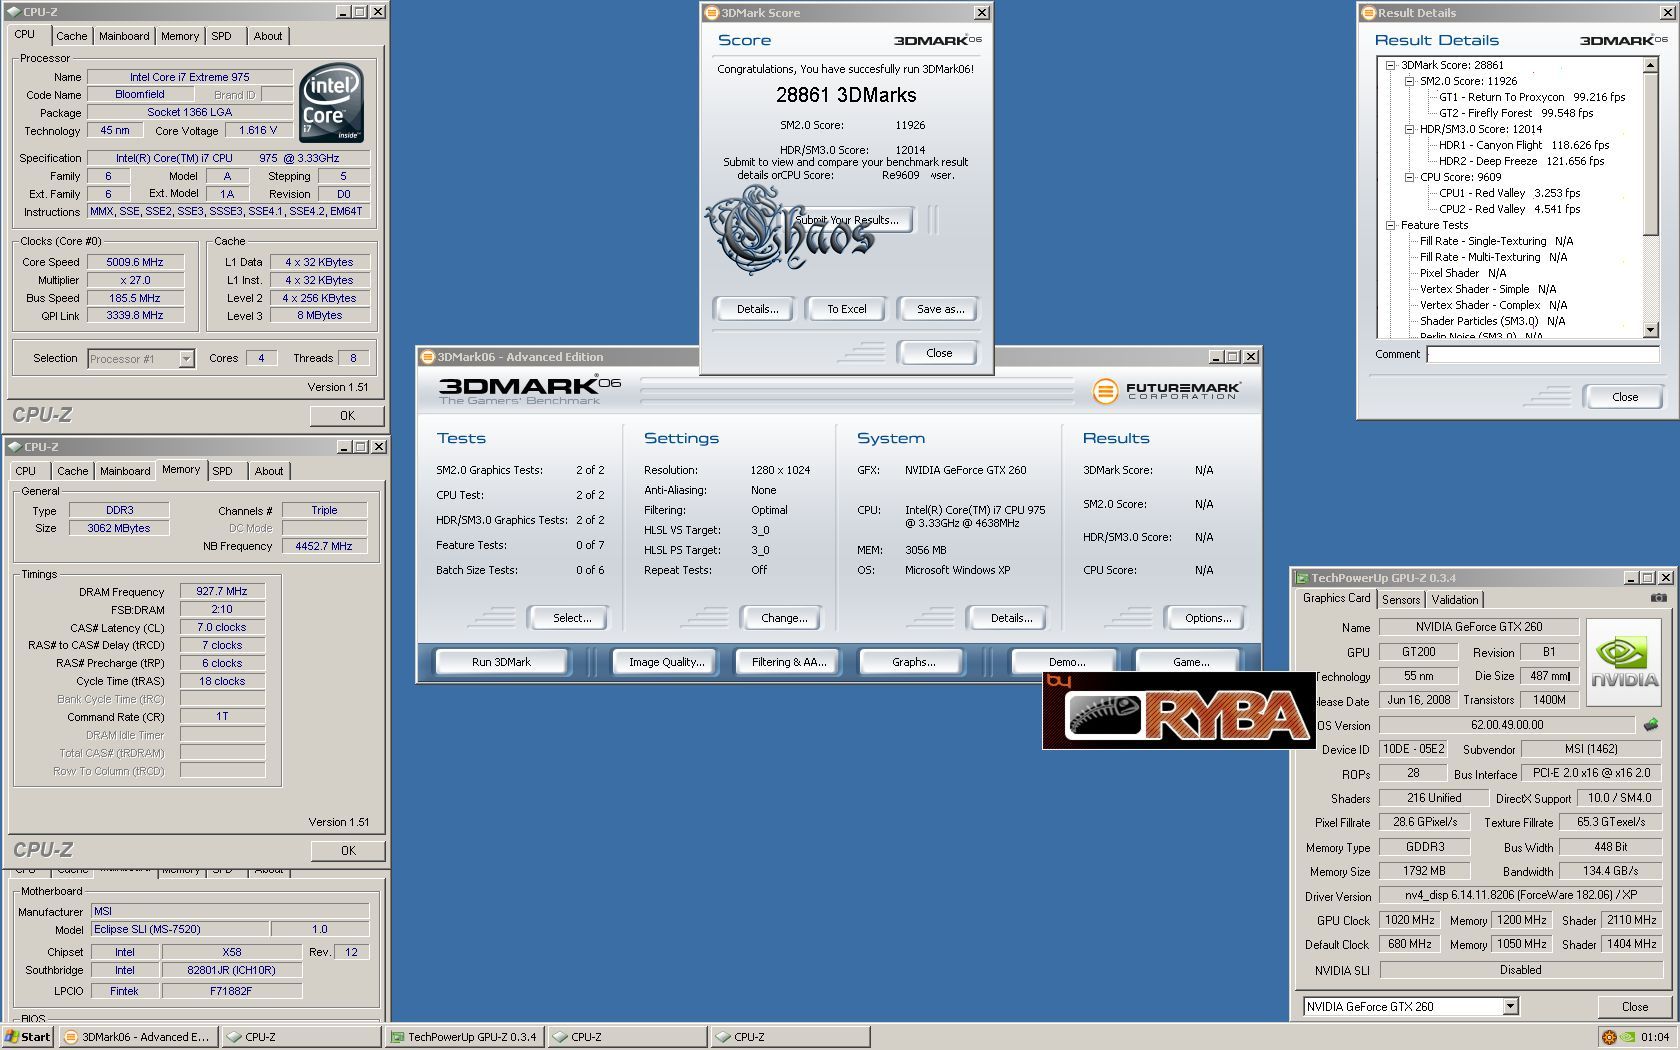Switch to TechPowerUp GPU-Z in the taskbar
This screenshot has width=1680, height=1050.
pyautogui.click(x=464, y=1037)
